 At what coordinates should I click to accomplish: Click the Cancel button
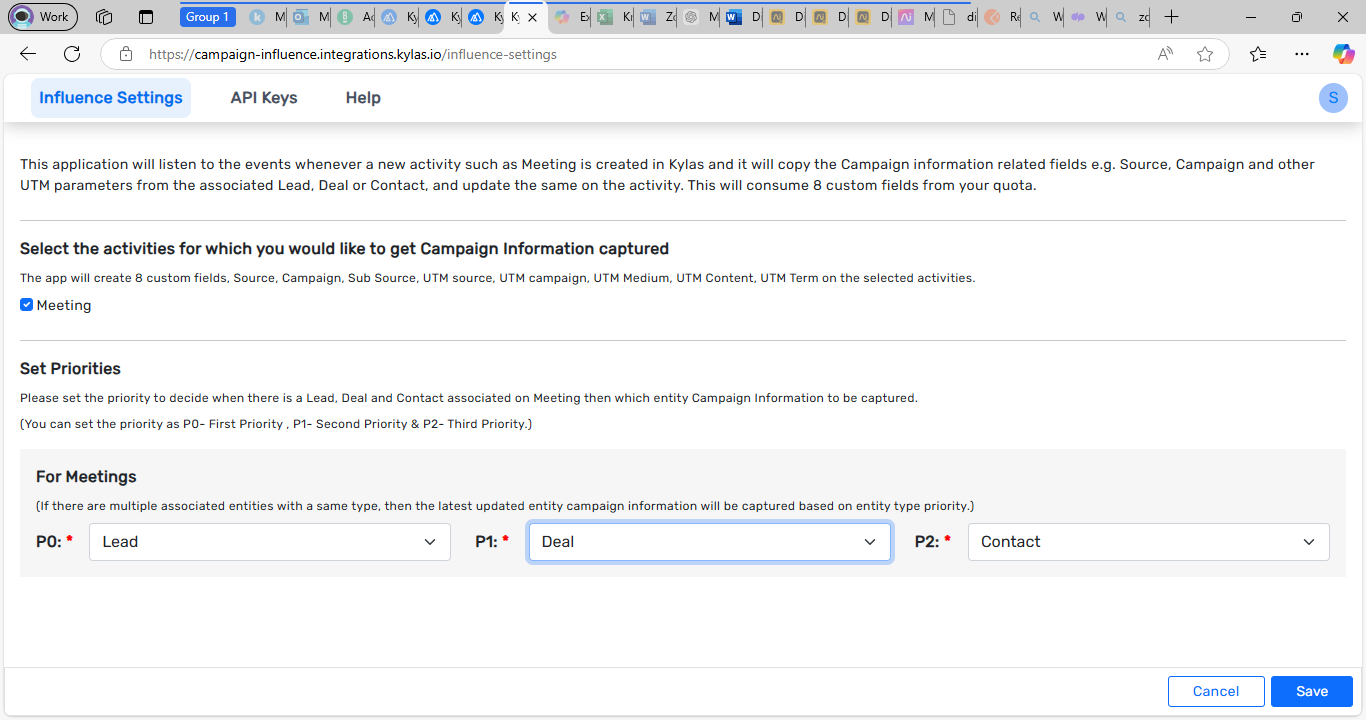[1216, 691]
